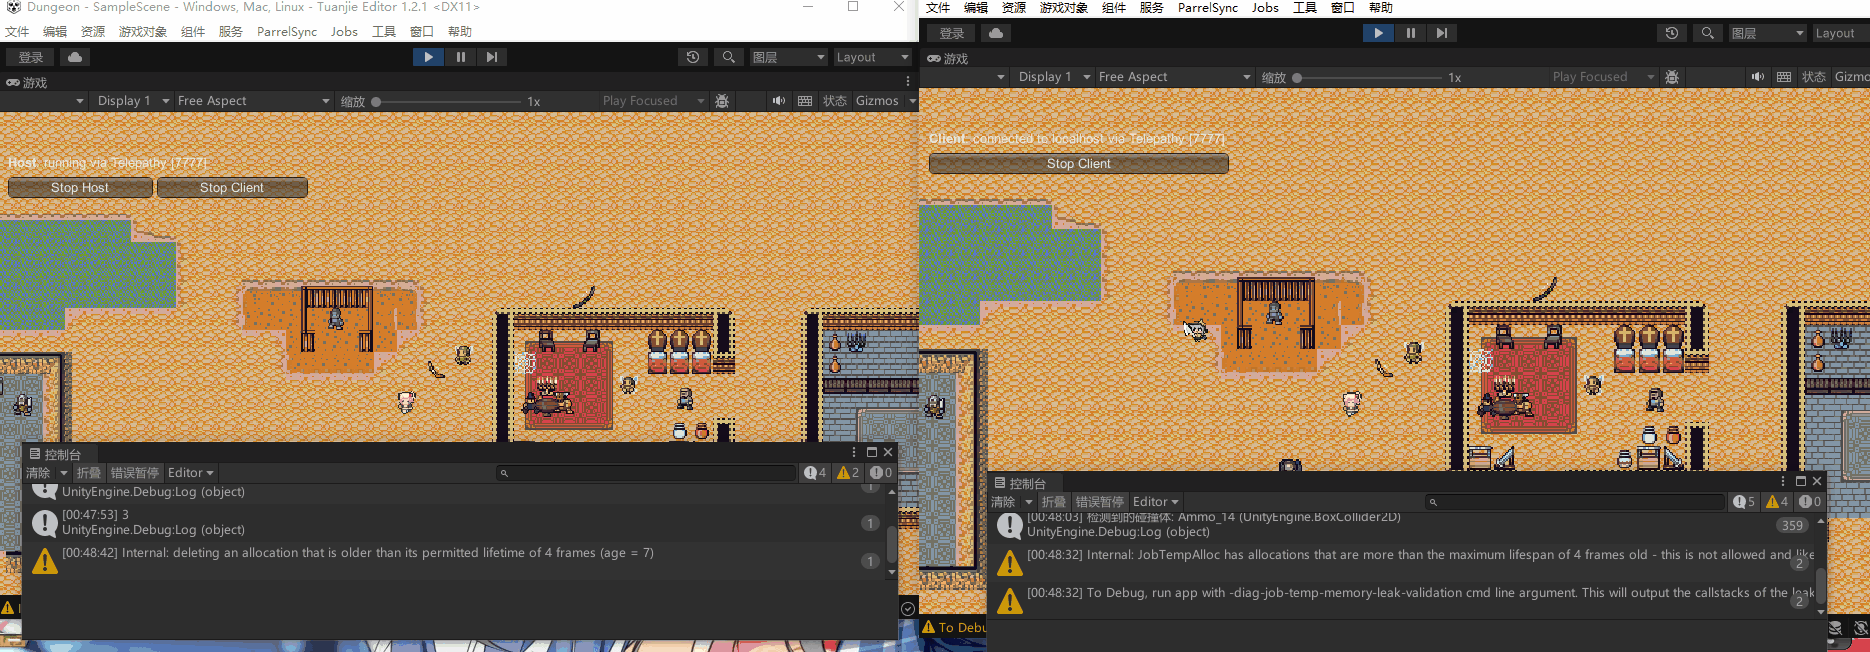Open 图层 layers dropdown in left editor

[789, 57]
